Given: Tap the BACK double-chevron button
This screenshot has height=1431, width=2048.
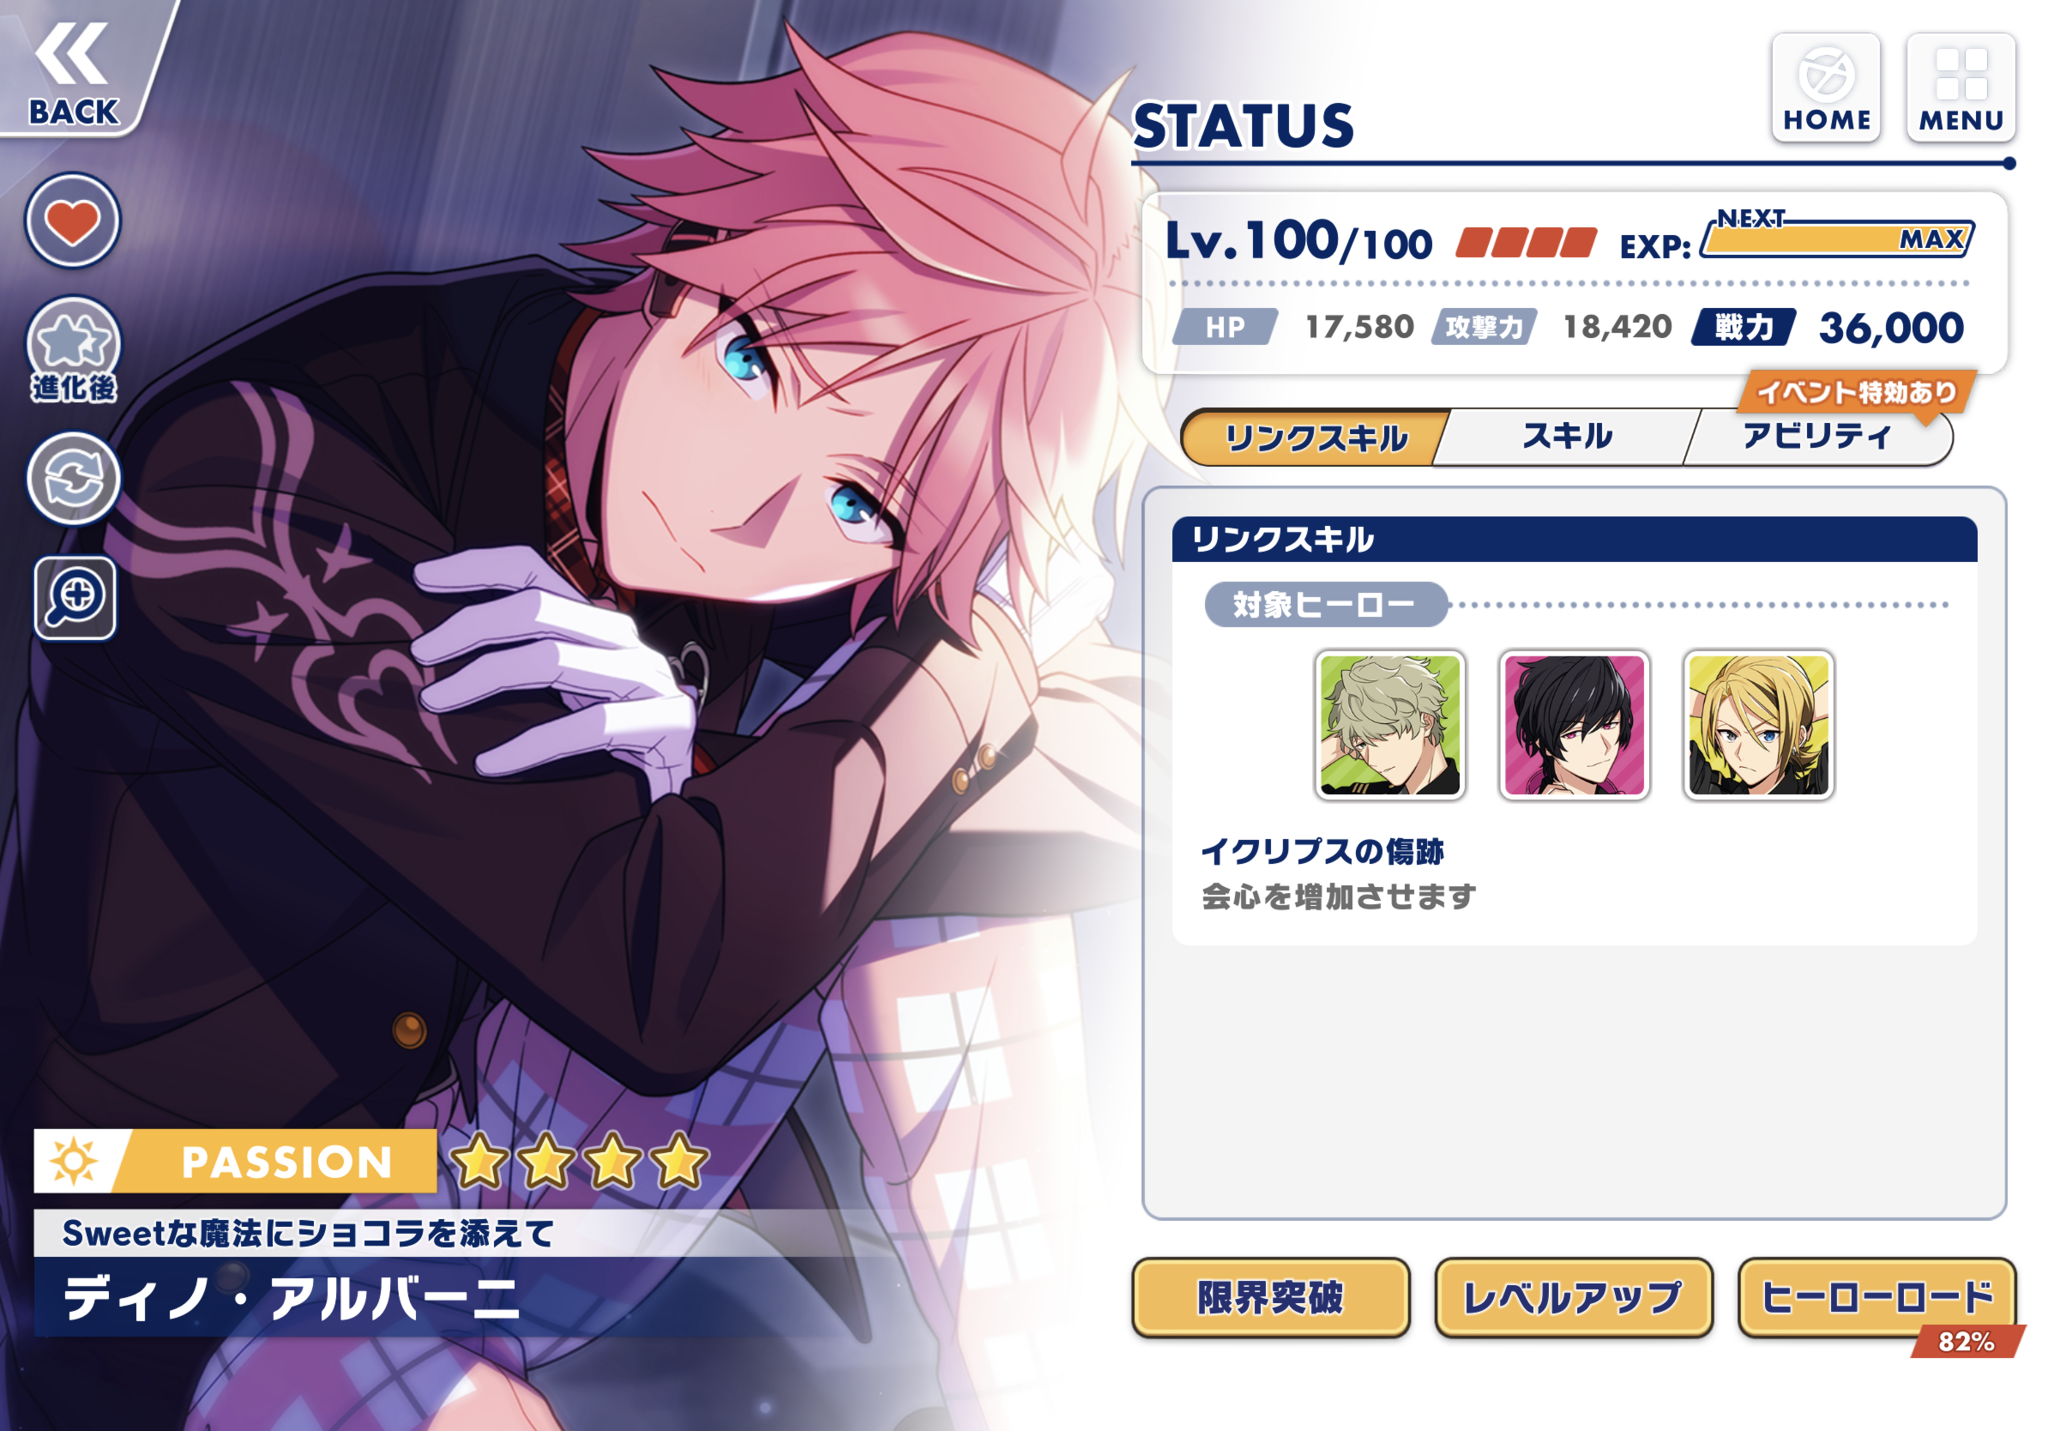Looking at the screenshot, I should 75,70.
